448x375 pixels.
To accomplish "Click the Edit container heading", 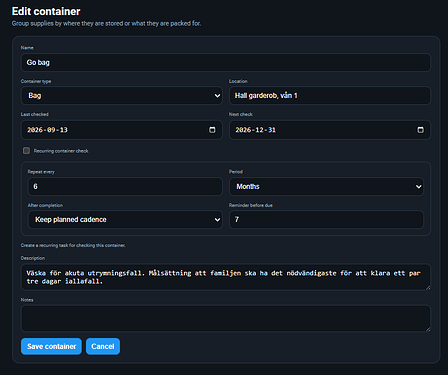I will pos(46,11).
